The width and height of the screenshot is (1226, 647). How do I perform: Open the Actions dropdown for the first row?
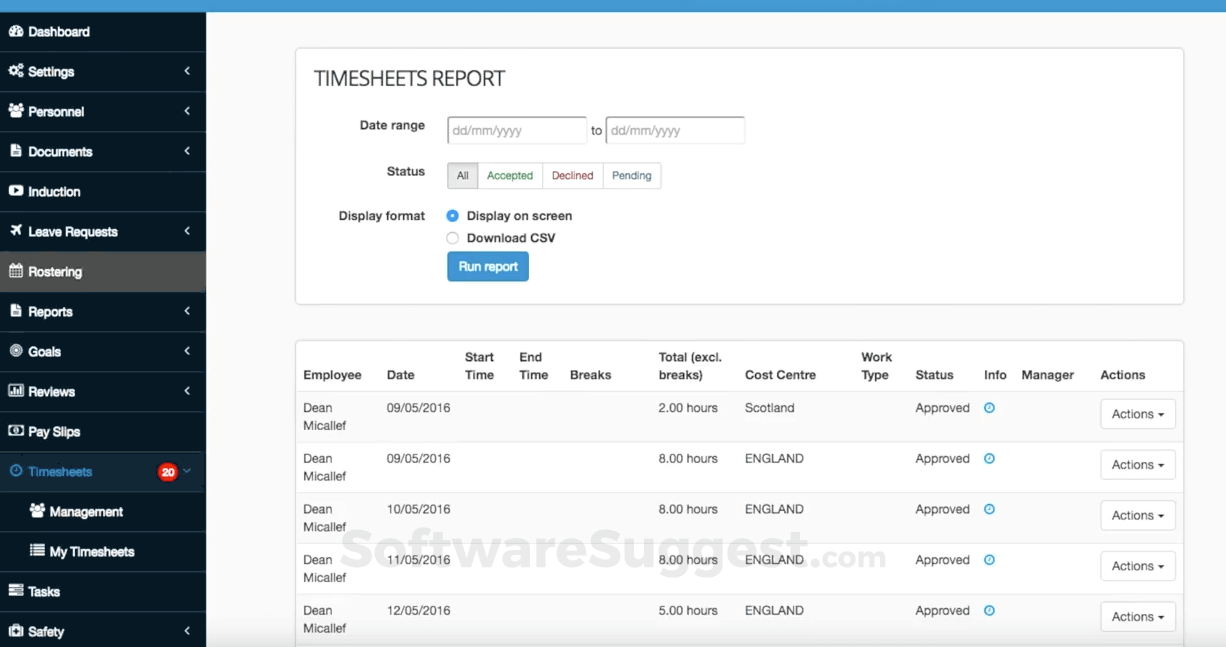pos(1137,413)
